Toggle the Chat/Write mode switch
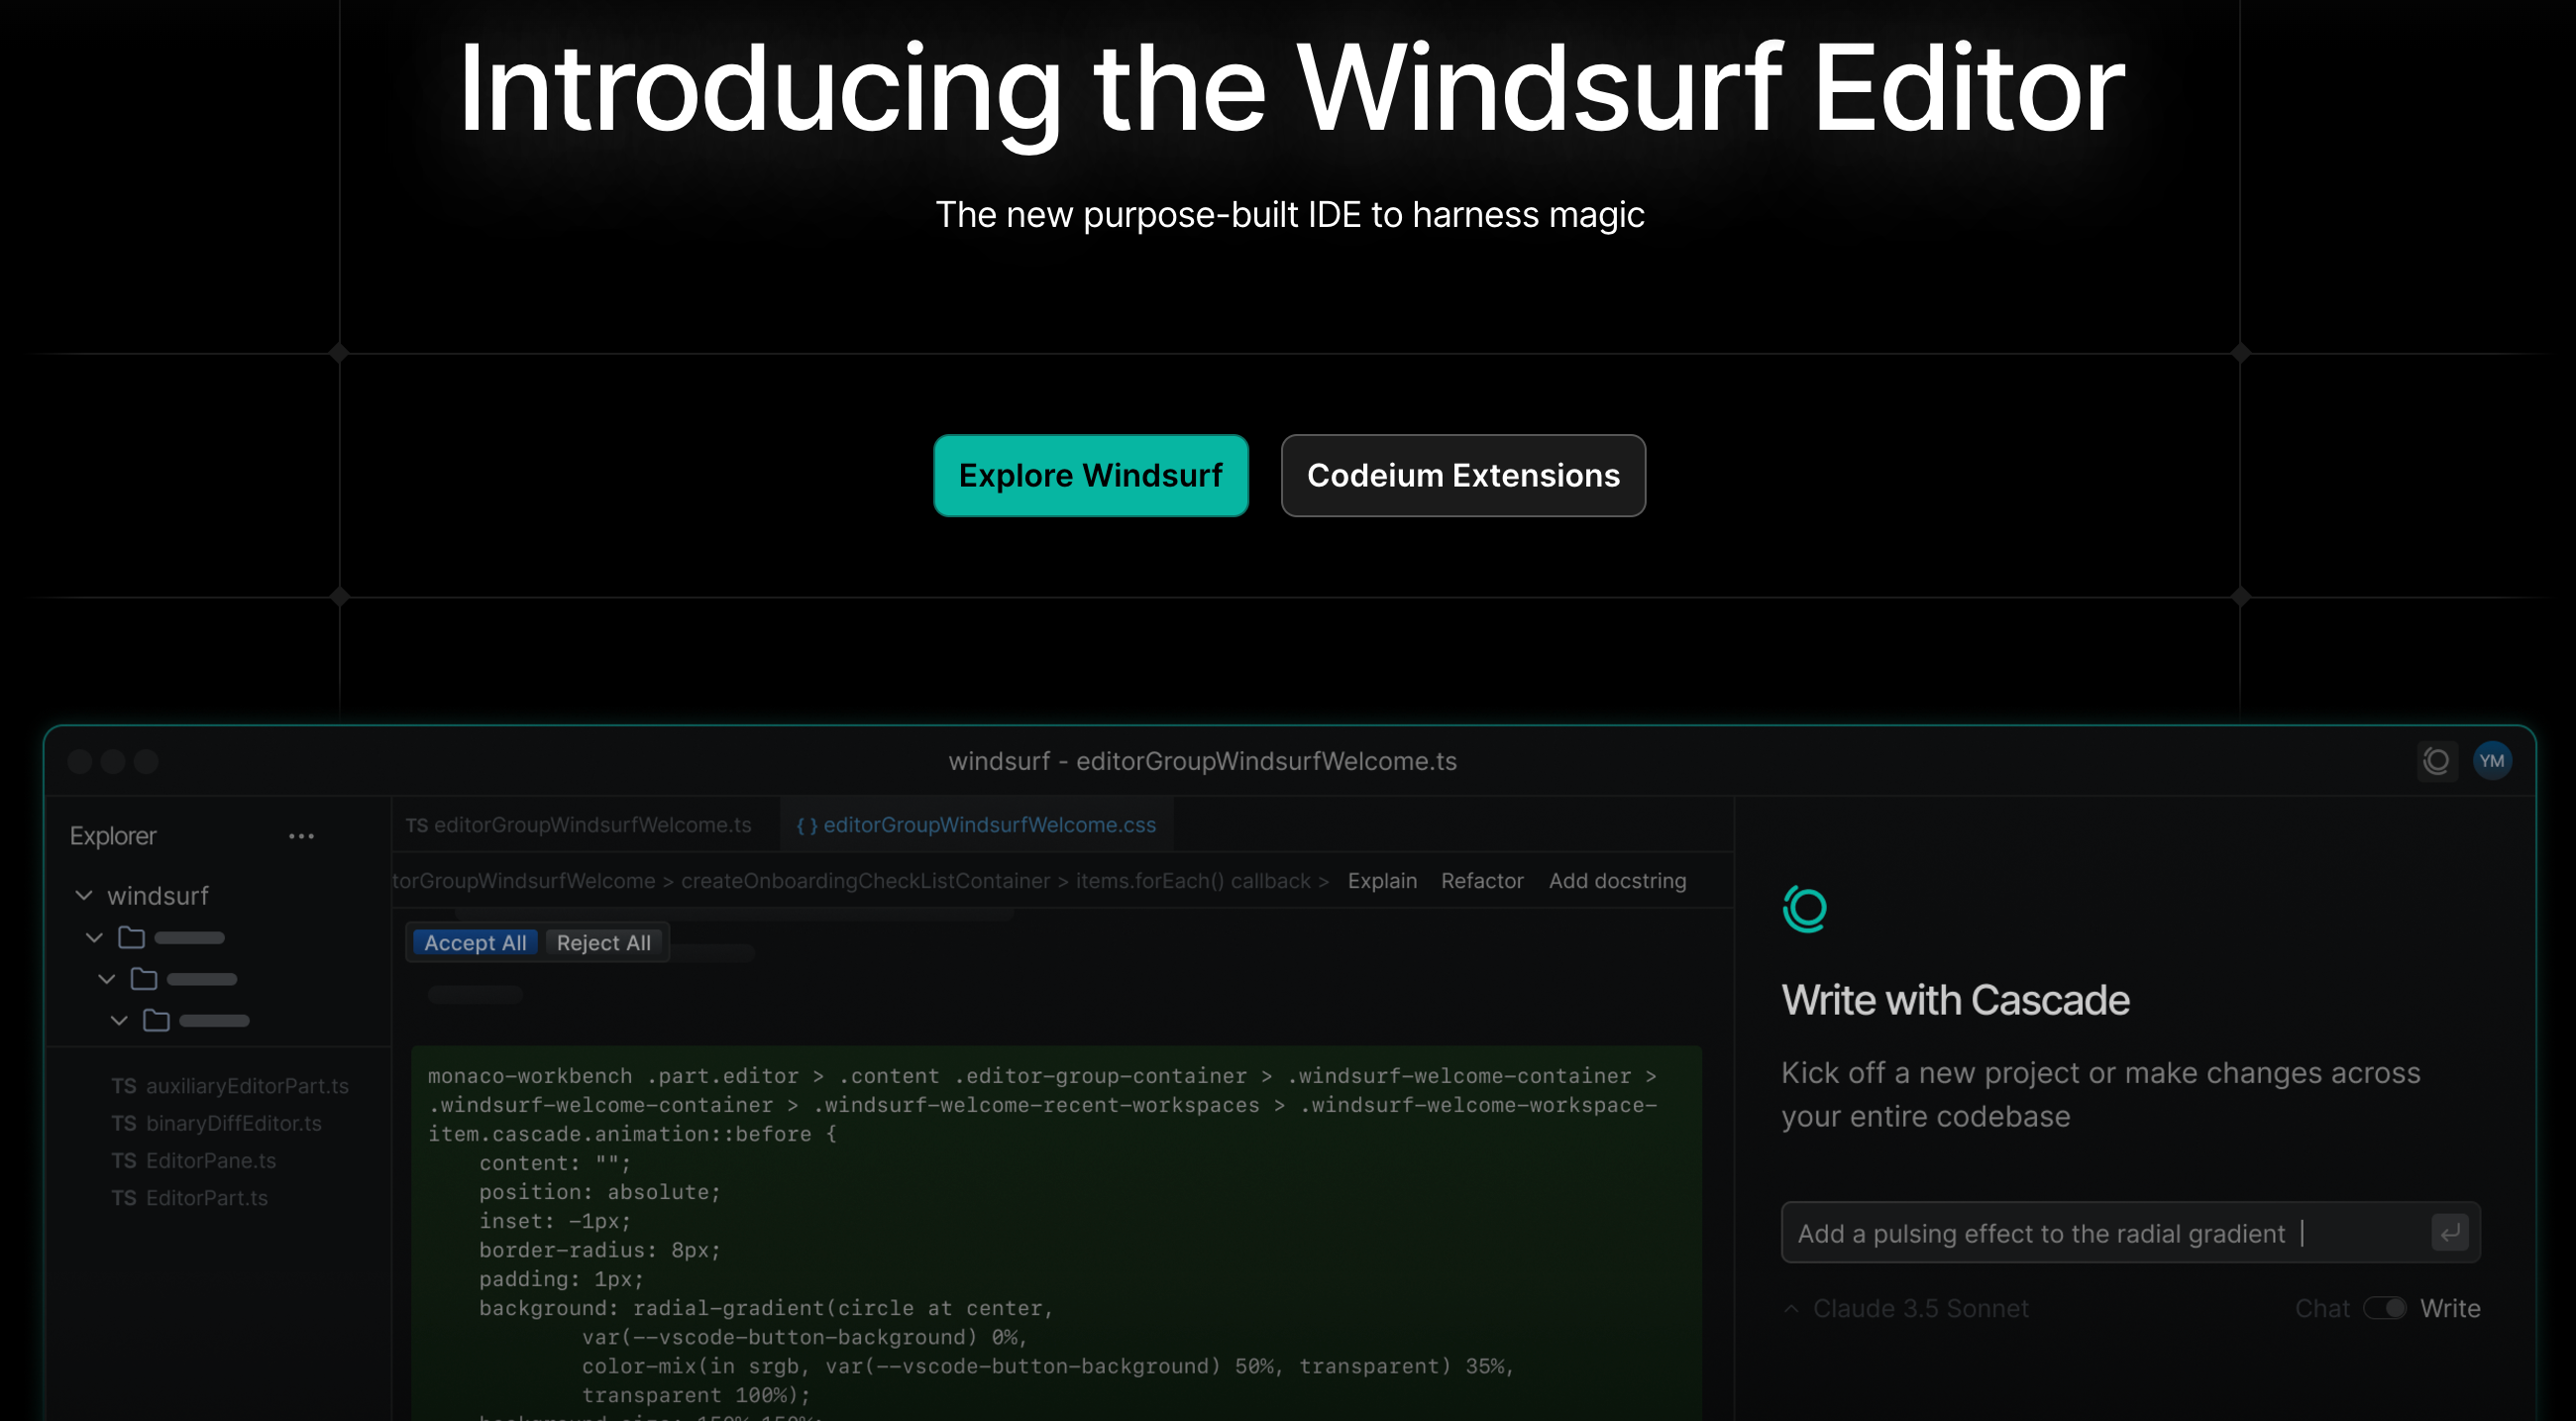The image size is (2576, 1421). pos(2385,1308)
